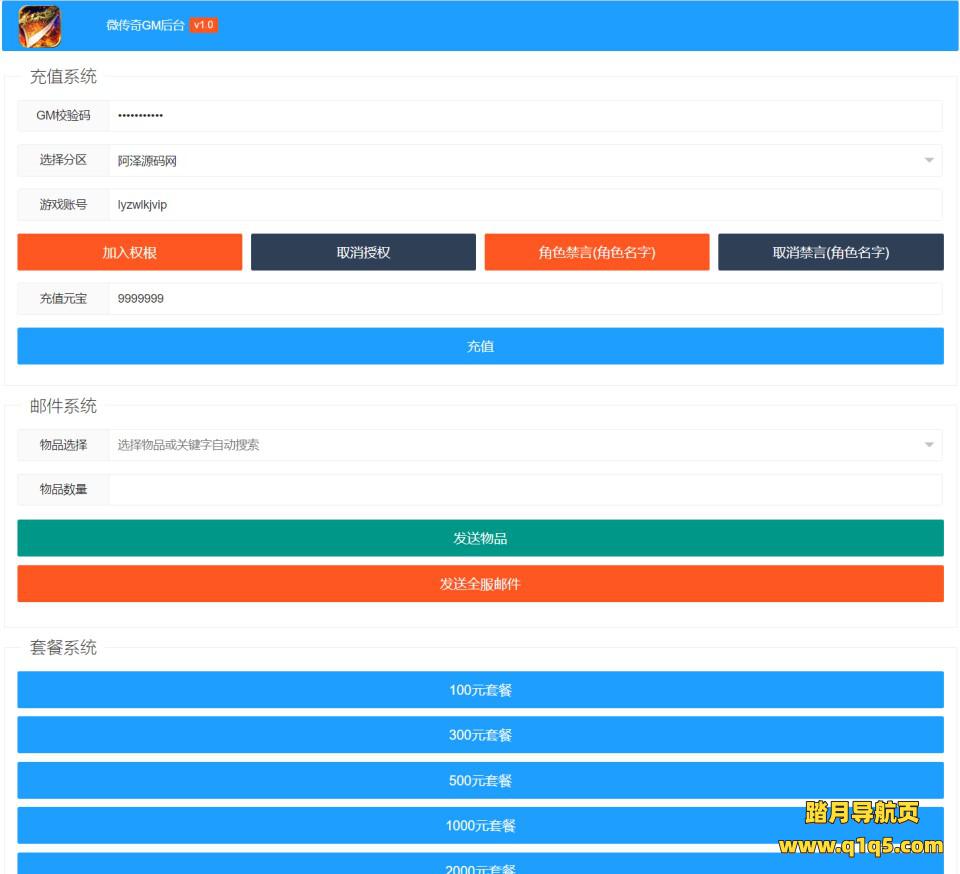The image size is (960, 874).
Task: Click the game logo icon in header
Action: 40,26
